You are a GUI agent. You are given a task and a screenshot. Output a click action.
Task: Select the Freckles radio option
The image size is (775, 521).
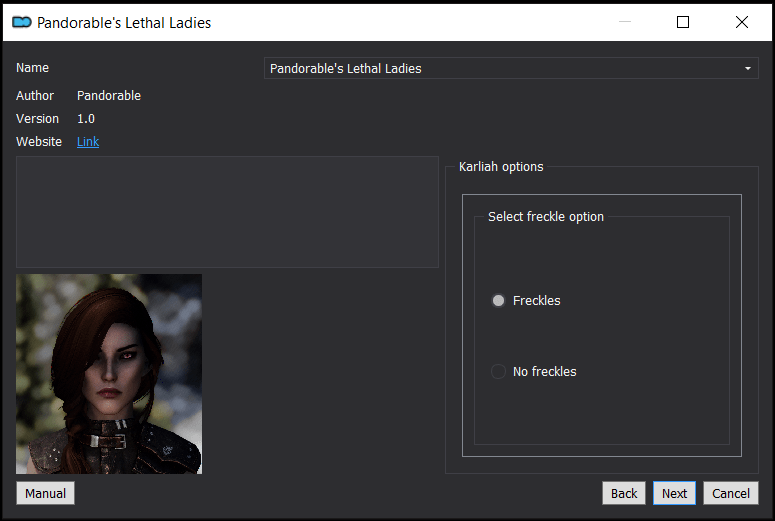point(526,301)
